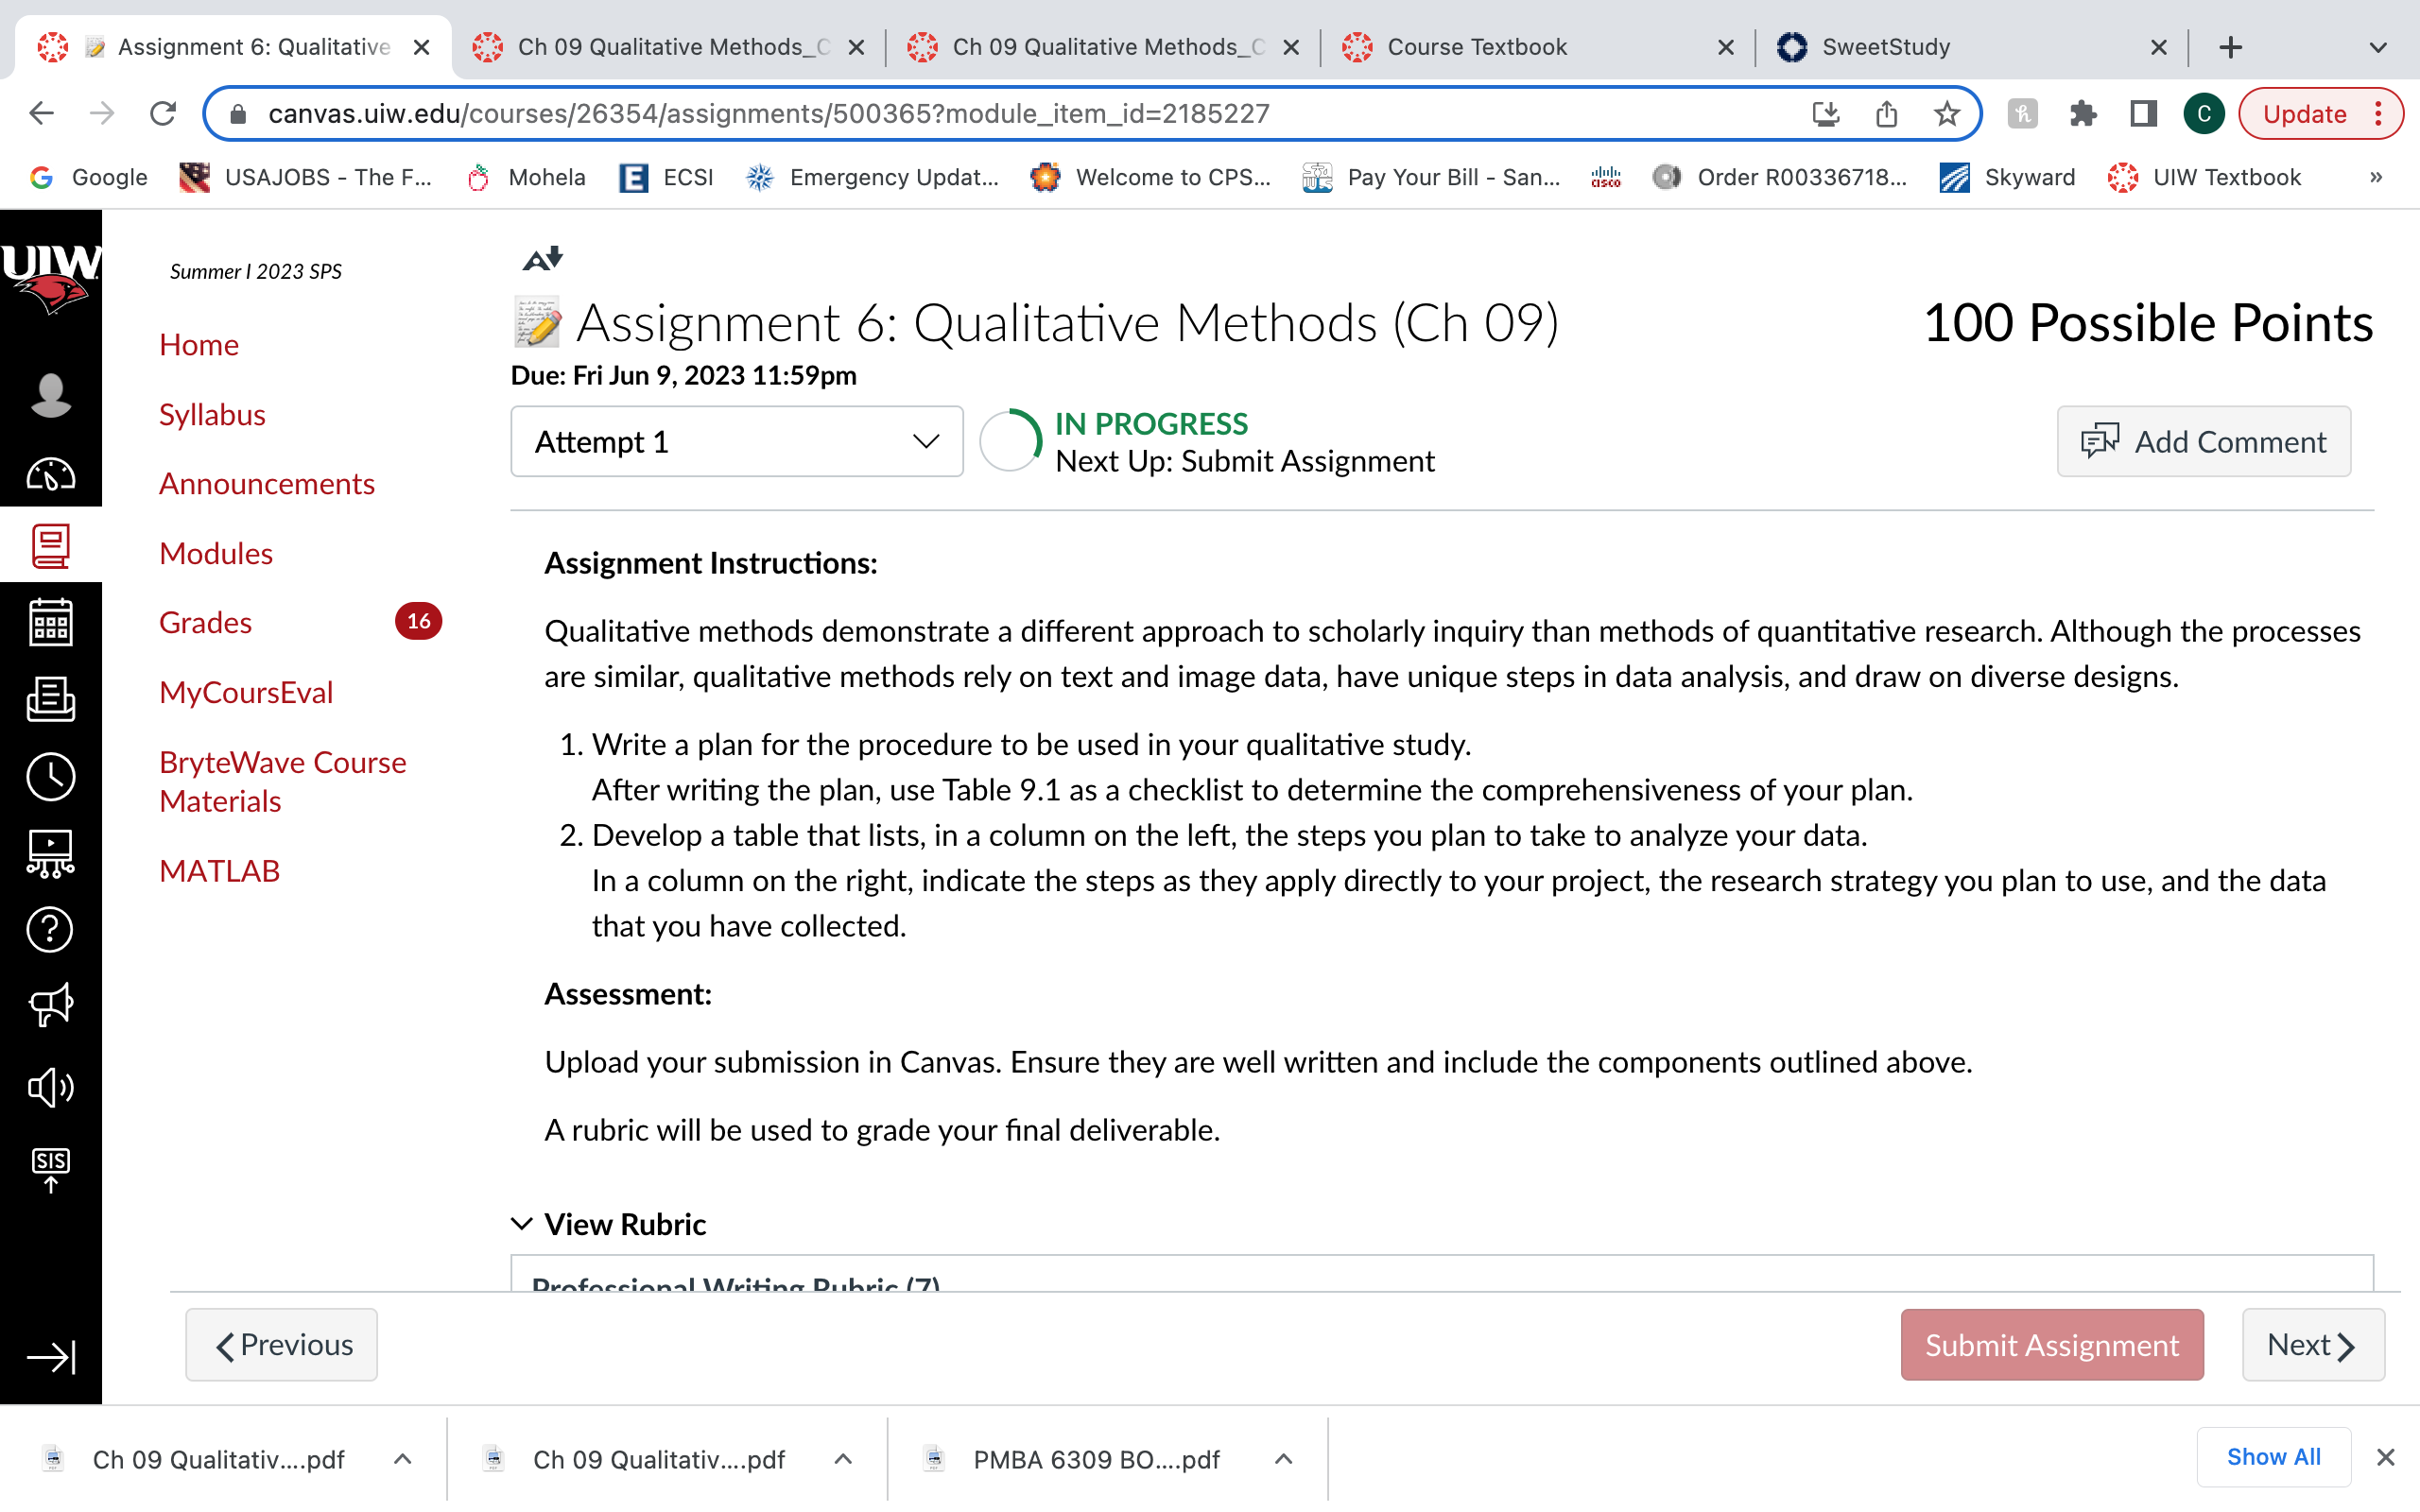The height and width of the screenshot is (1512, 2420).
Task: Open the Grades link
Action: coord(205,622)
